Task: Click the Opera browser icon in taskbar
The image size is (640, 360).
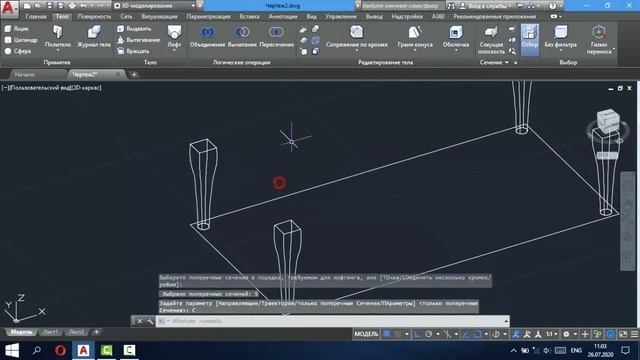Action: (x=60, y=350)
